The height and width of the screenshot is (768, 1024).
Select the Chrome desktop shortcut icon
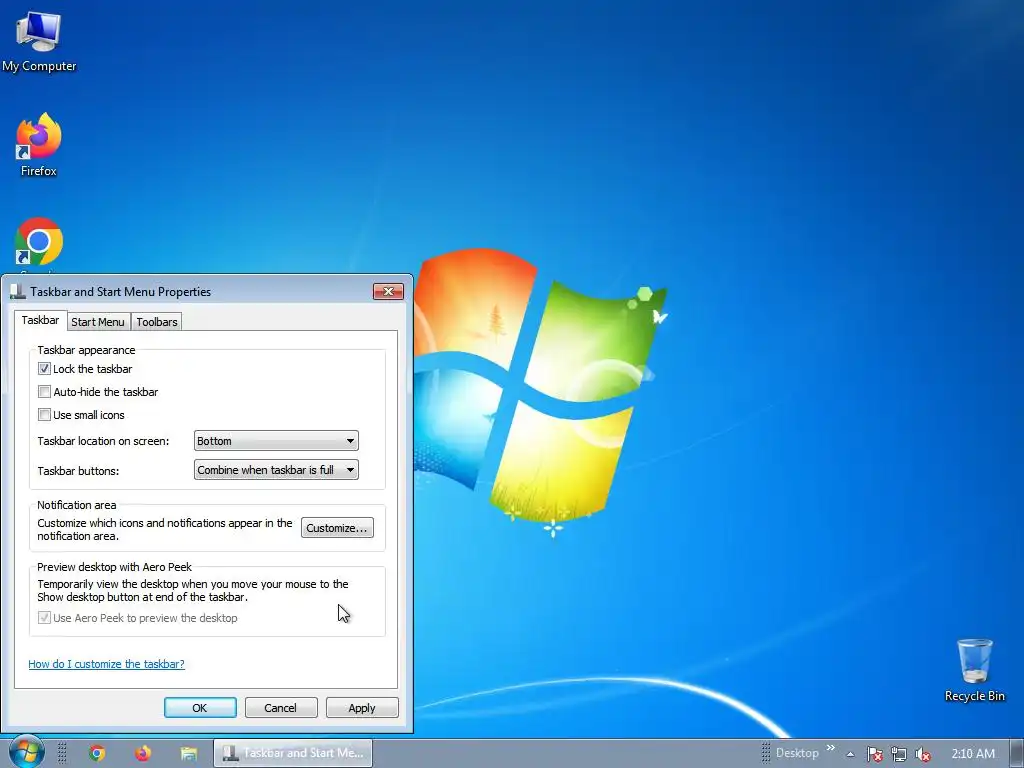[39, 243]
